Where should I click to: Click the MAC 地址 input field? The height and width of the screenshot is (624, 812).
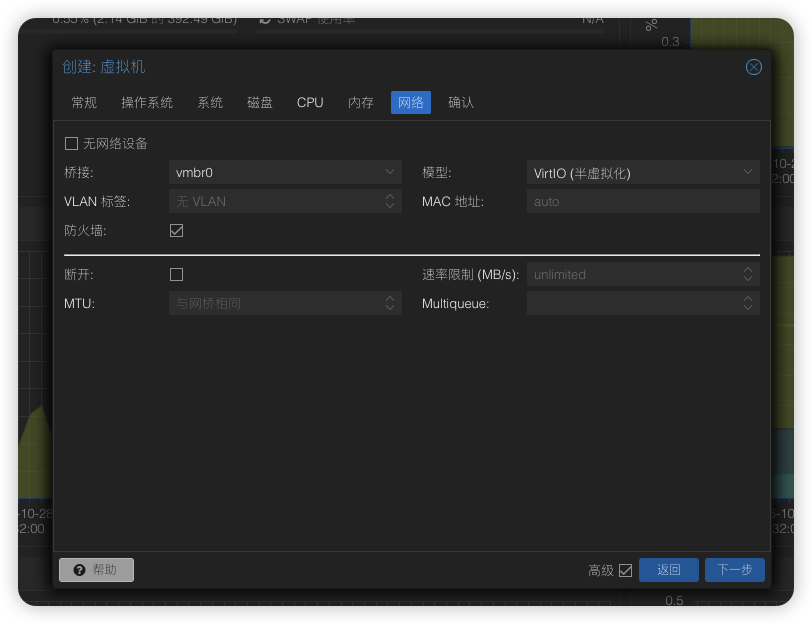pos(642,201)
